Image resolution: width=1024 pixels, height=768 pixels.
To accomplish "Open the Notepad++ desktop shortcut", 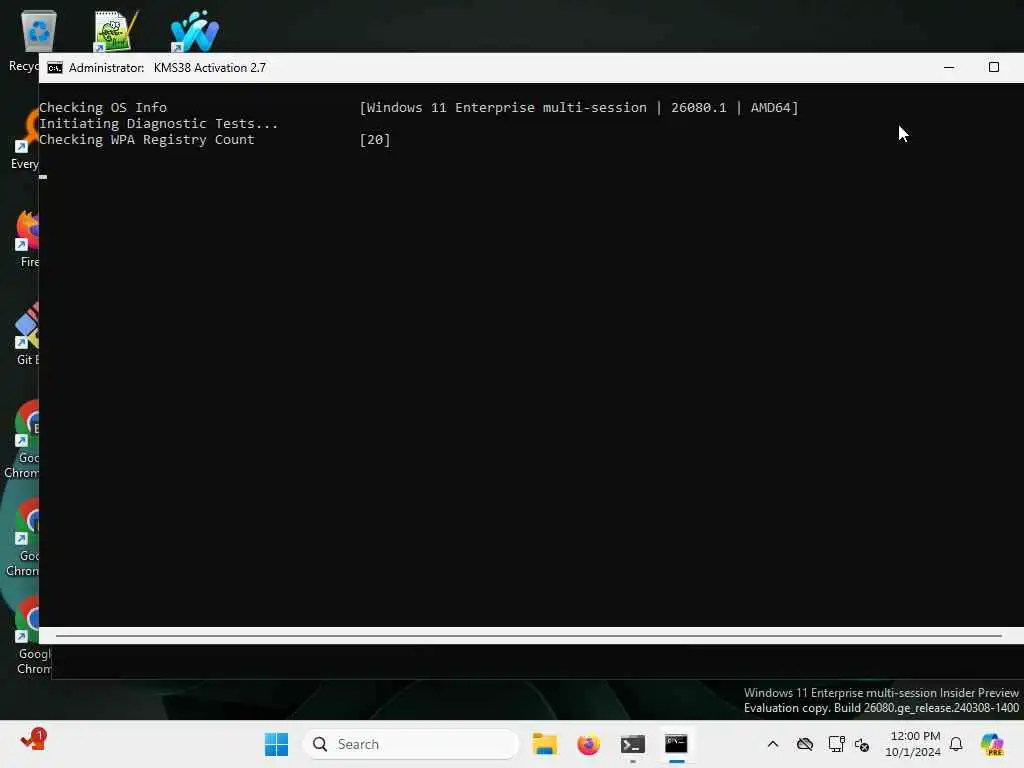I will point(115,31).
